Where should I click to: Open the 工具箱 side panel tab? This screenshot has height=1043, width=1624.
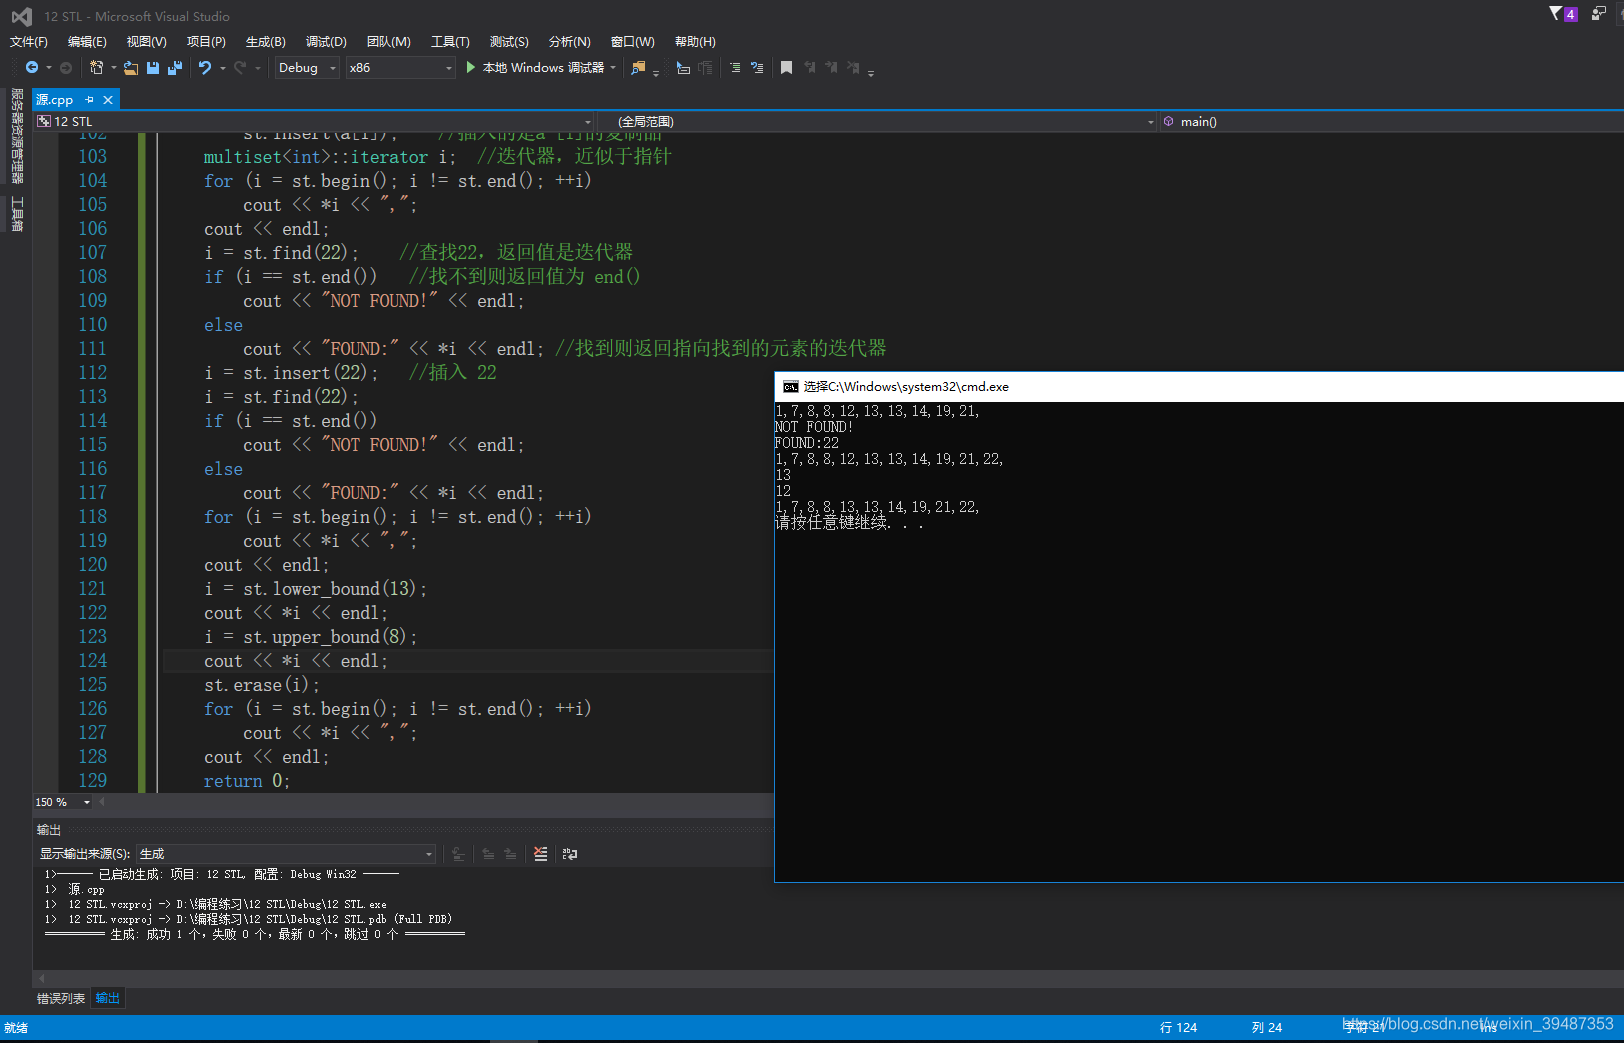click(16, 214)
